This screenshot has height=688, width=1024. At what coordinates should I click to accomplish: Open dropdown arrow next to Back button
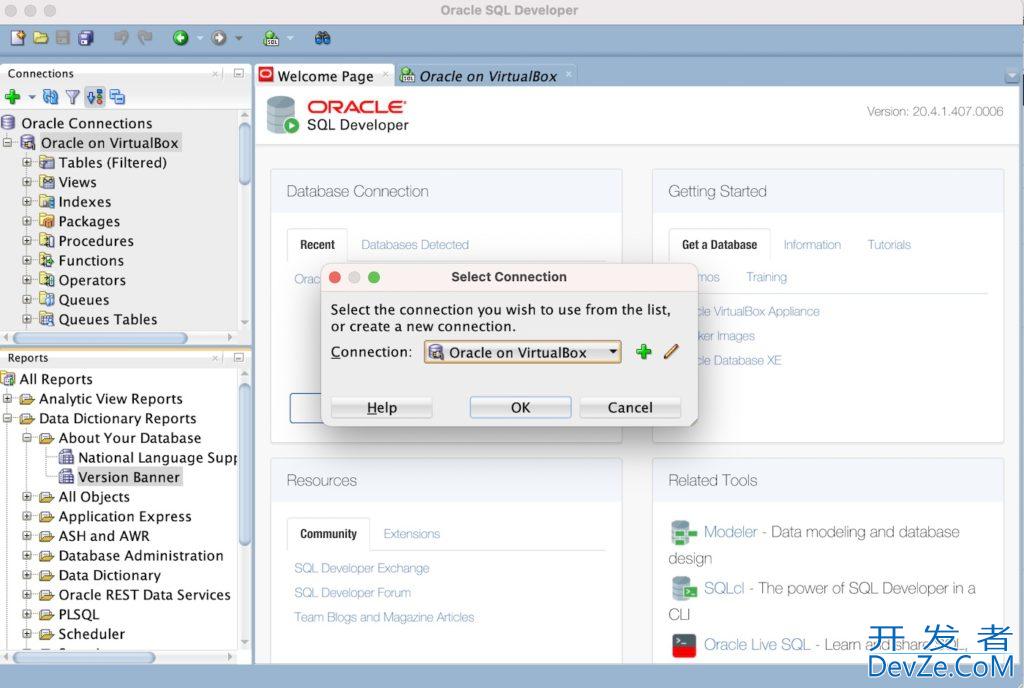(x=200, y=38)
